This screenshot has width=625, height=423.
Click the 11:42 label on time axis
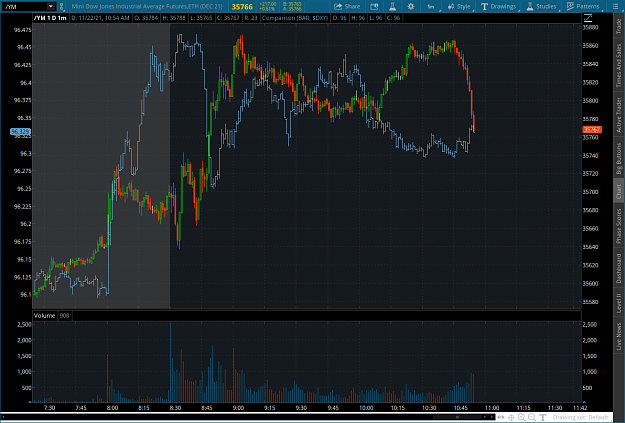tap(580, 408)
